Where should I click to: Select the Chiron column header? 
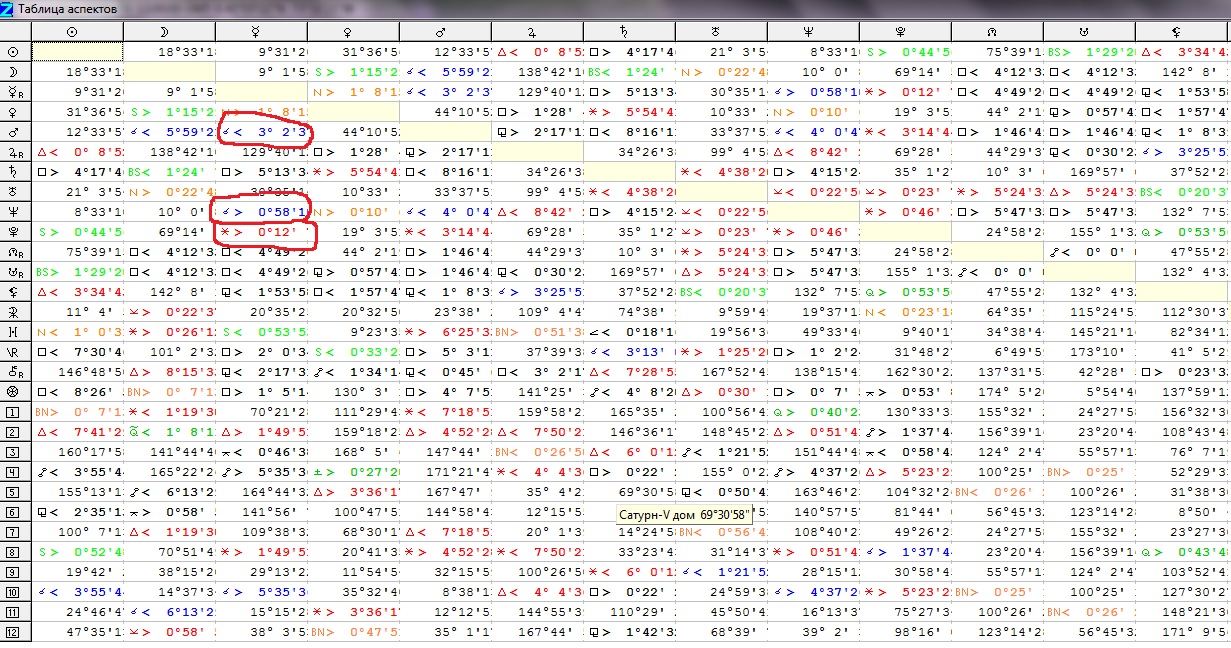(1181, 32)
